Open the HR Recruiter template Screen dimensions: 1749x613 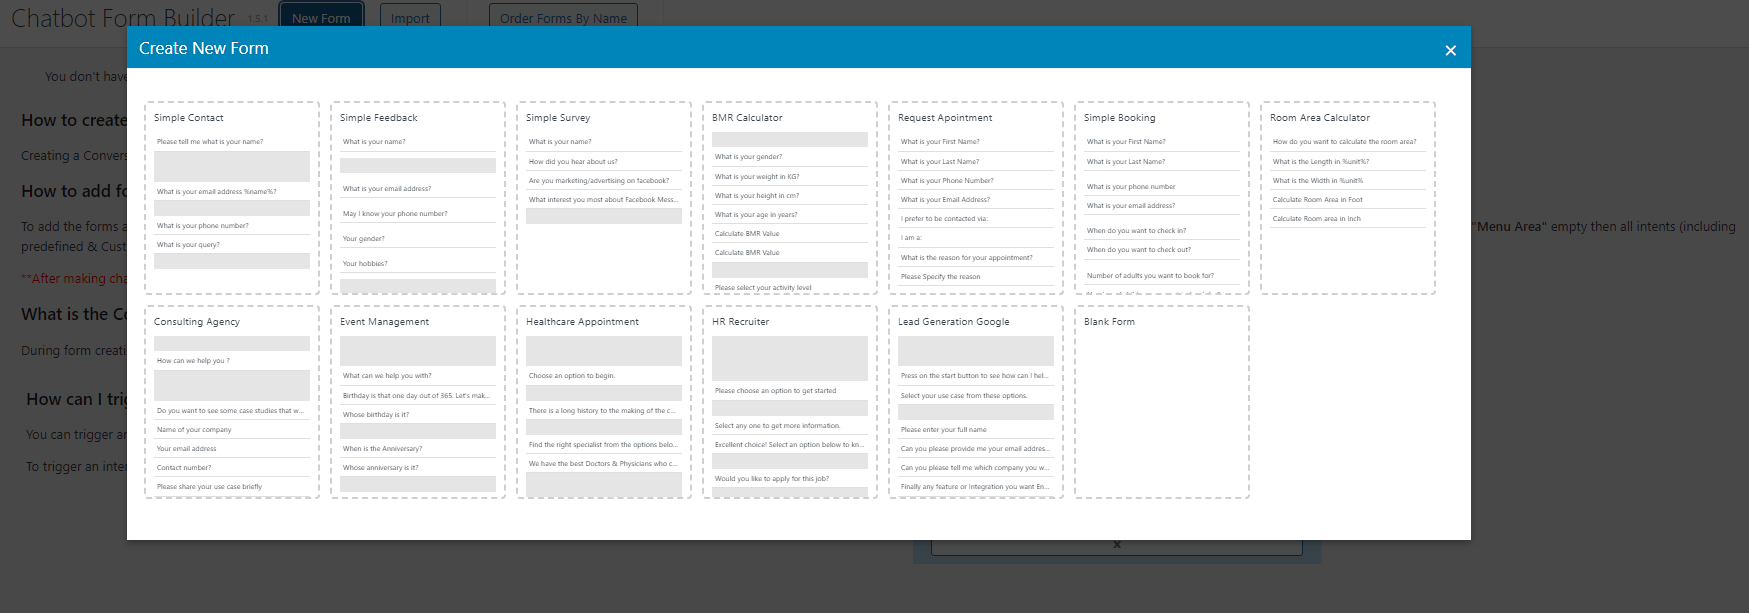(x=790, y=402)
